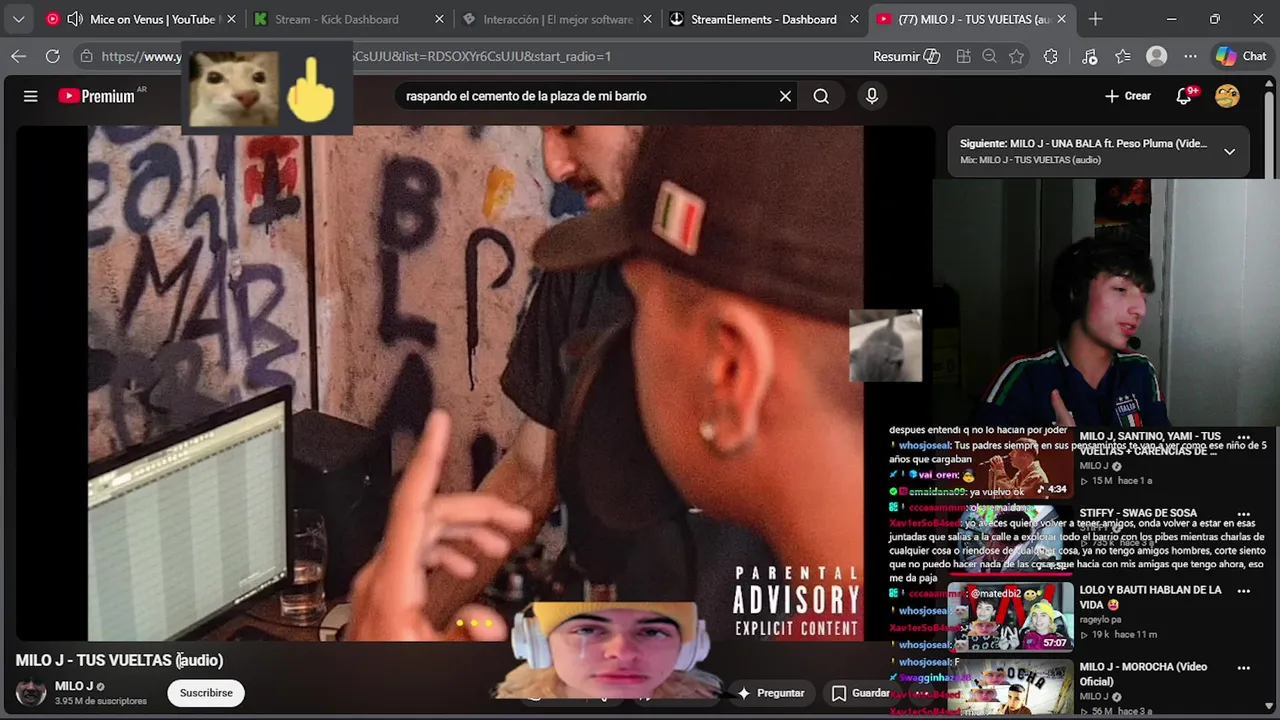The width and height of the screenshot is (1280, 720).
Task: Open YouTube notifications bell
Action: [x=1185, y=96]
